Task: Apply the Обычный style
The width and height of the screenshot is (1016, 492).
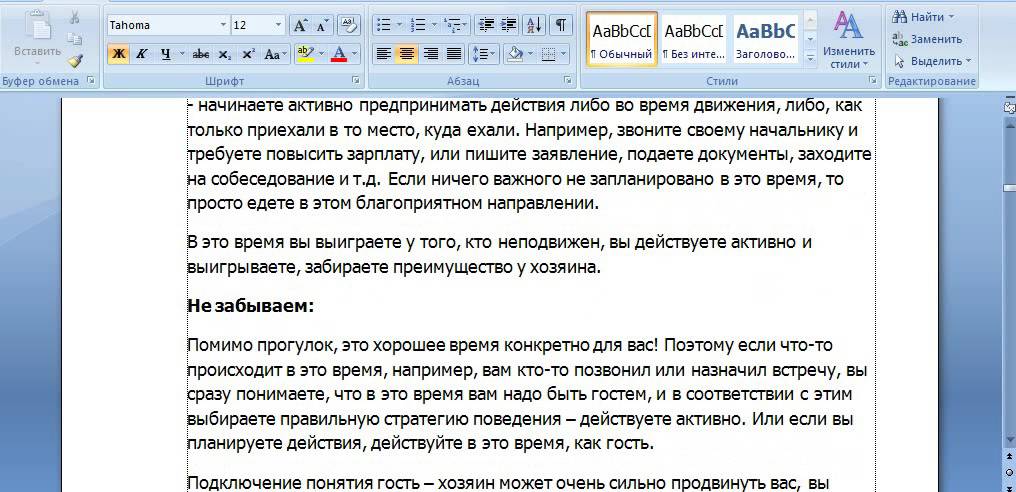Action: [622, 38]
